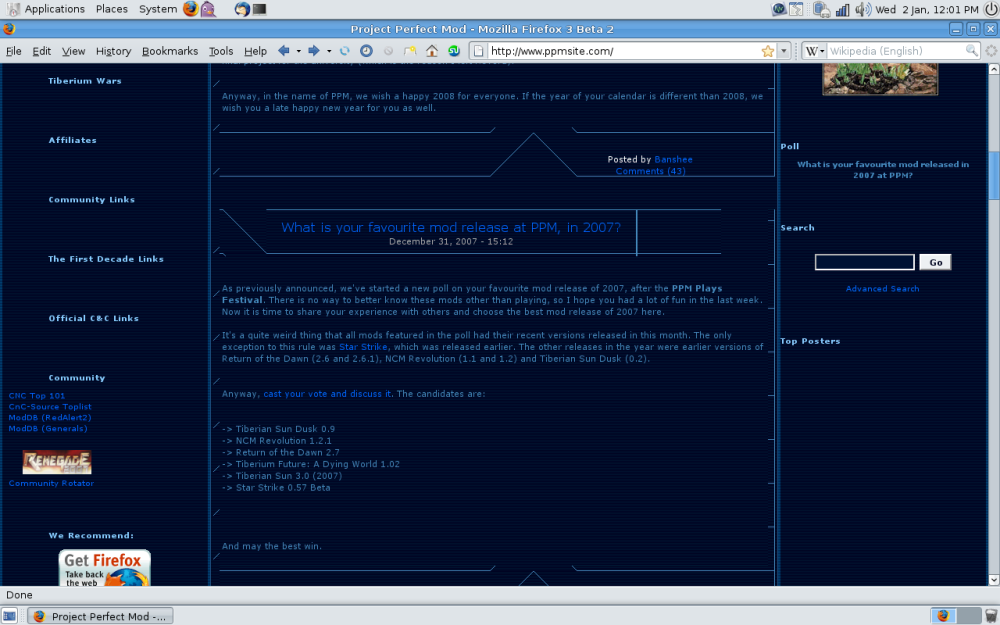Bookmark this page with the star icon

pos(768,51)
